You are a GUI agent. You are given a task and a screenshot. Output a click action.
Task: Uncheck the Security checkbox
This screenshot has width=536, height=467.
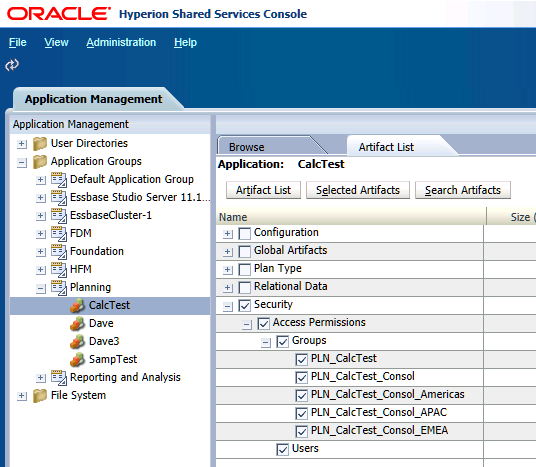(245, 305)
